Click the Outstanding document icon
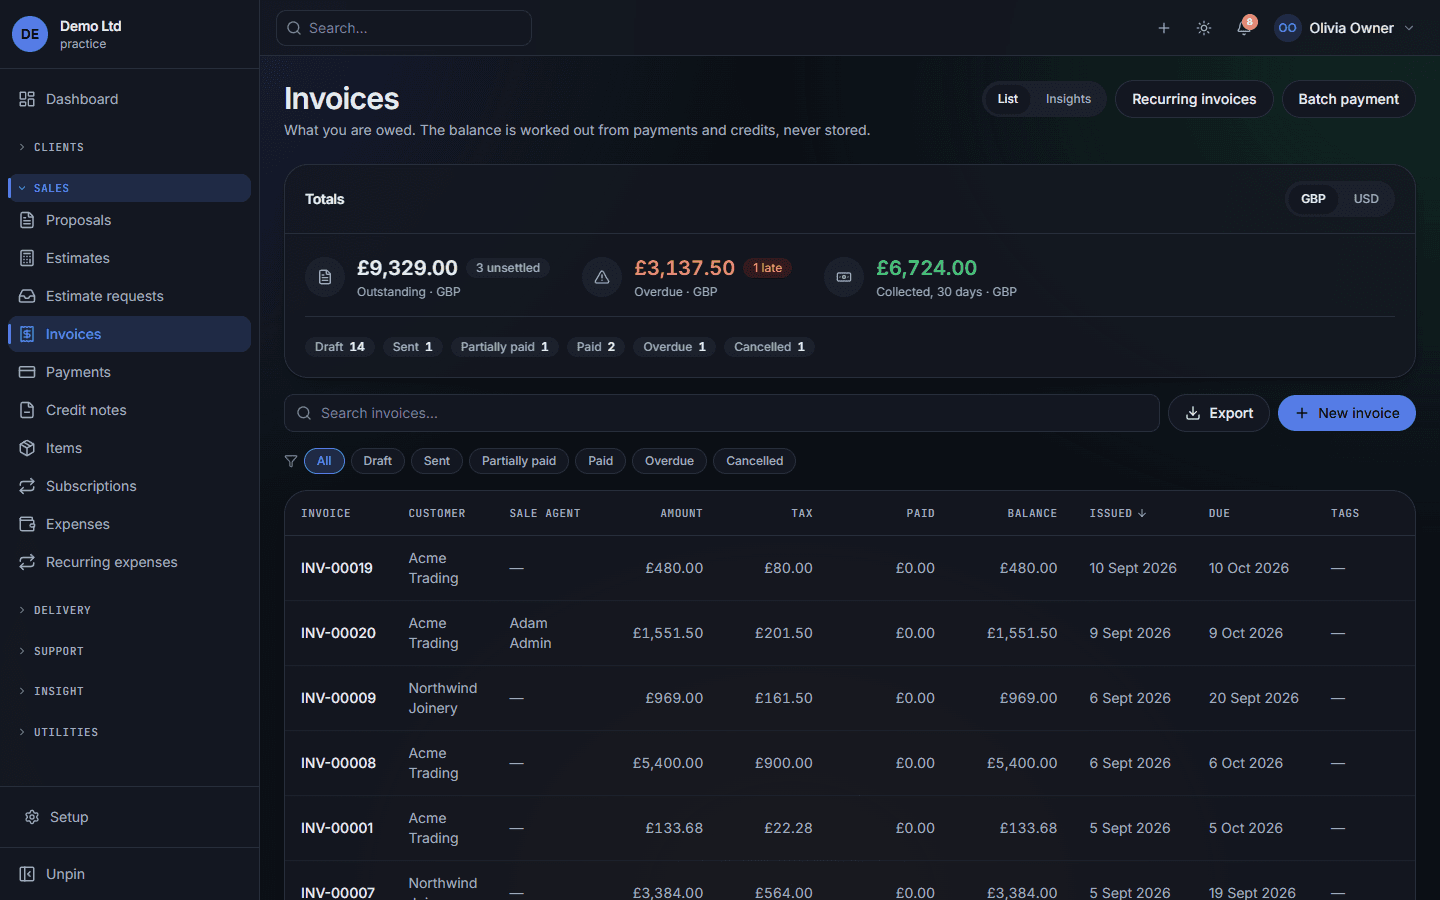The image size is (1440, 900). (x=325, y=277)
